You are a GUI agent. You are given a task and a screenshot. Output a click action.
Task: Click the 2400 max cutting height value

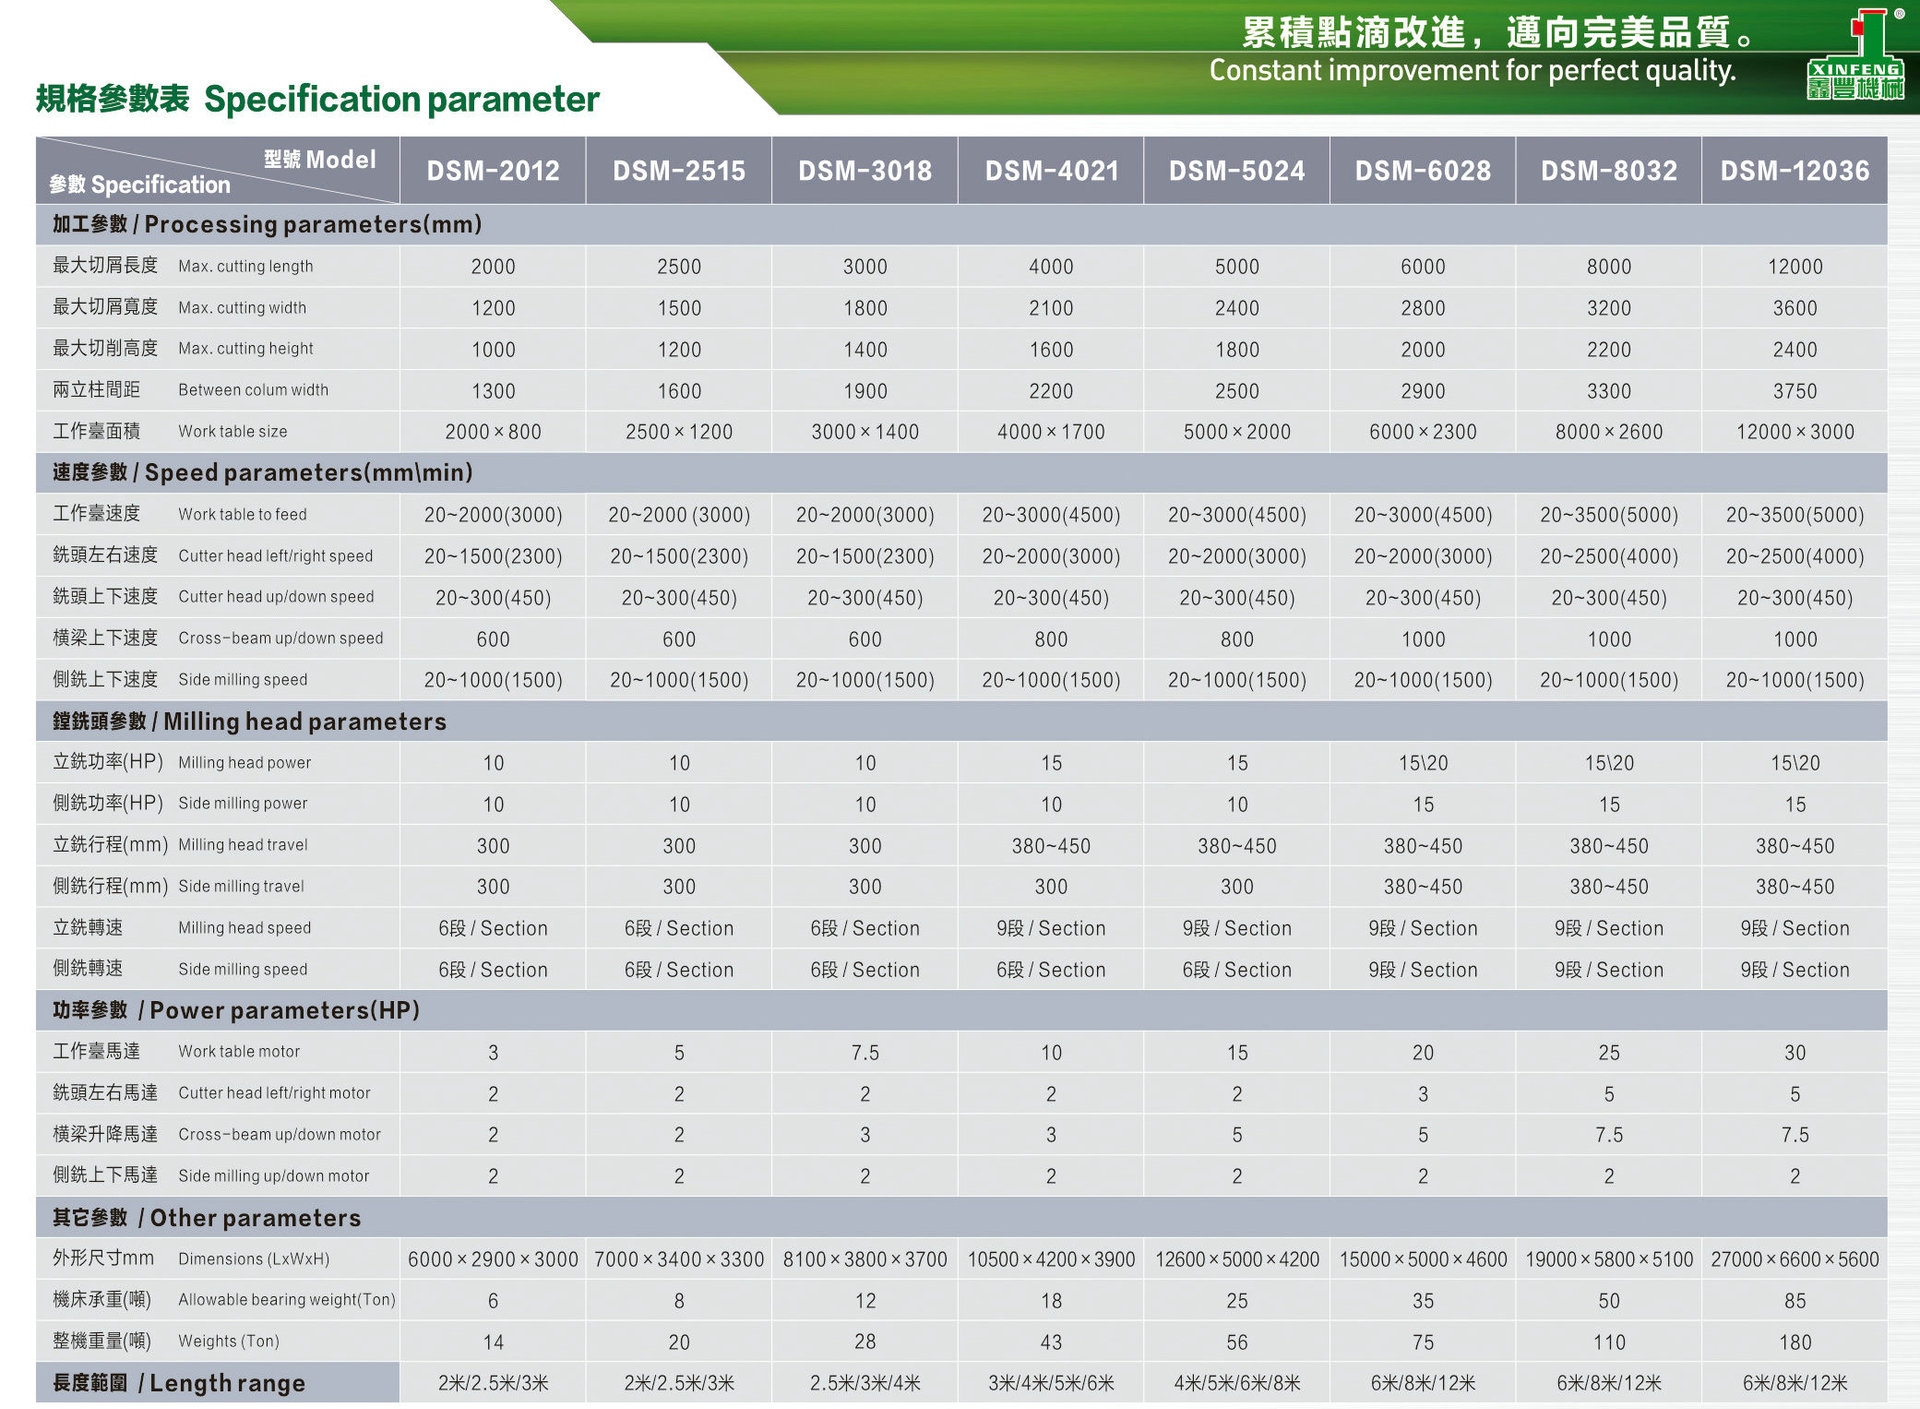[1795, 350]
